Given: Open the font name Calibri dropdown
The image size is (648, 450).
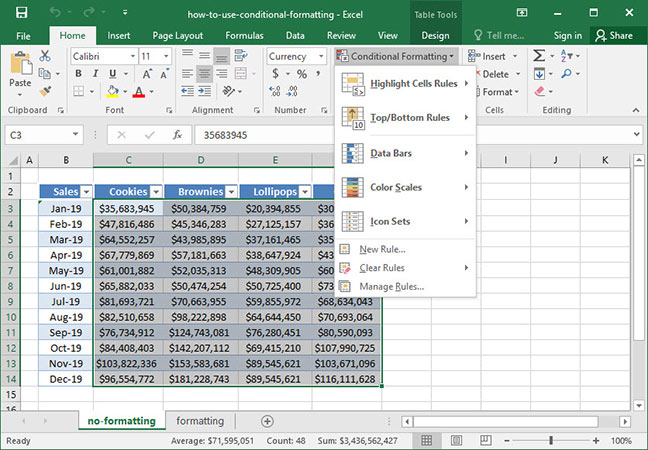Looking at the screenshot, I should coord(133,56).
